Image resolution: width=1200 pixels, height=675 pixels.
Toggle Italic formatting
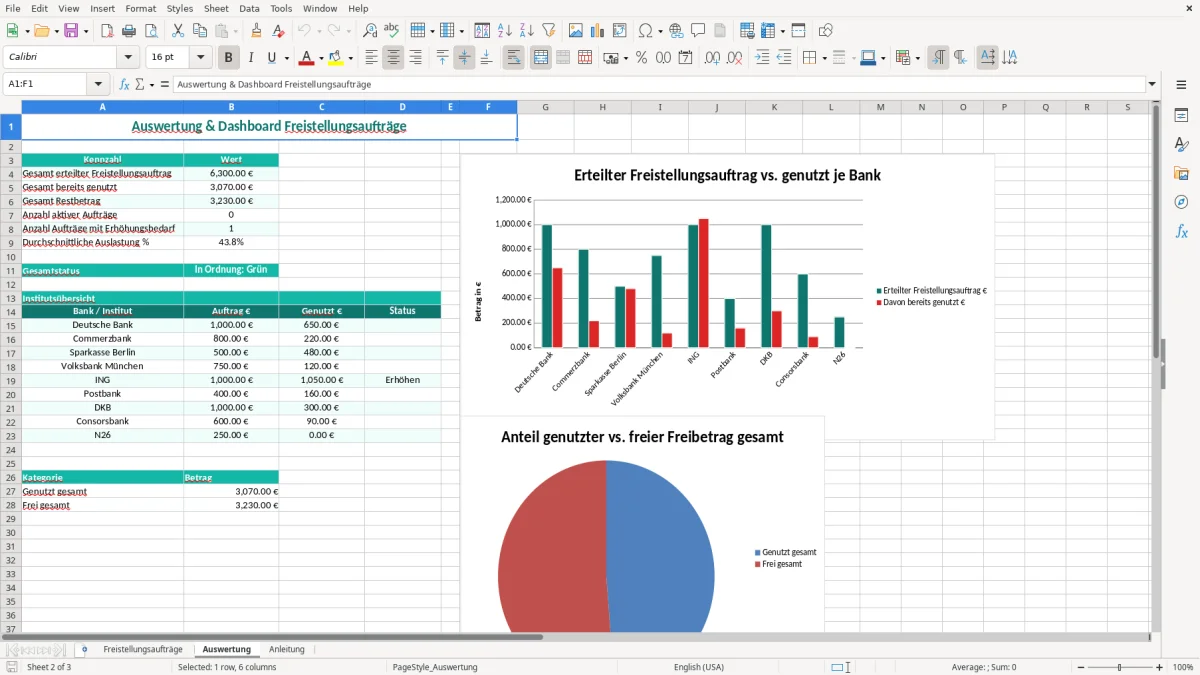[250, 58]
